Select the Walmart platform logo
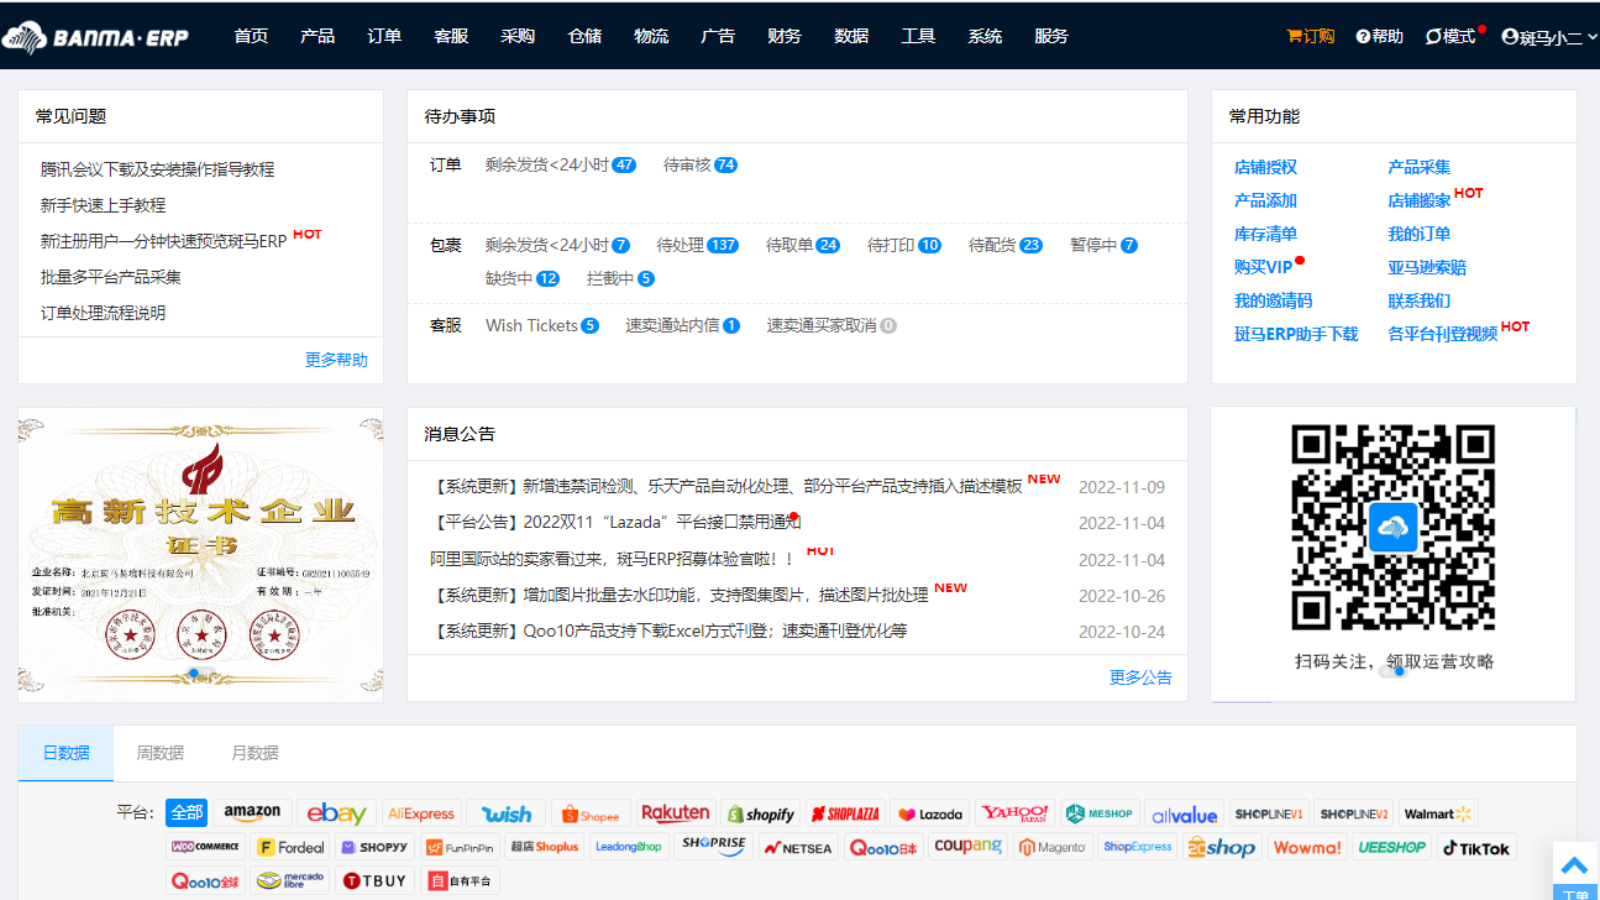Screen dimensions: 1600x900 point(1438,814)
